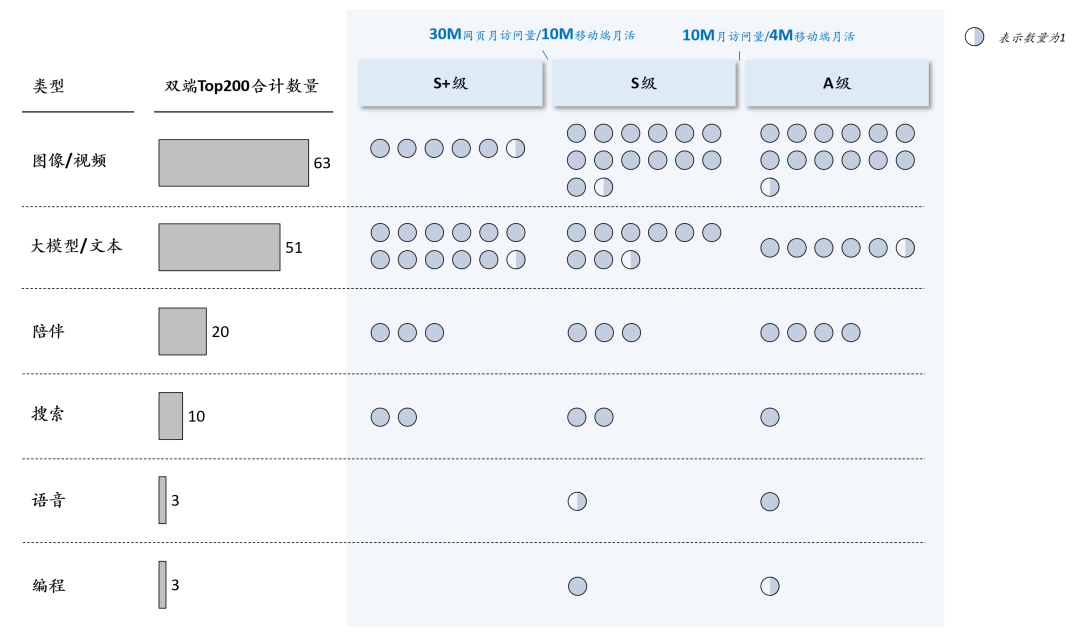Click the 双端Top200合计数量 column header
The image size is (1080, 640).
(x=242, y=85)
